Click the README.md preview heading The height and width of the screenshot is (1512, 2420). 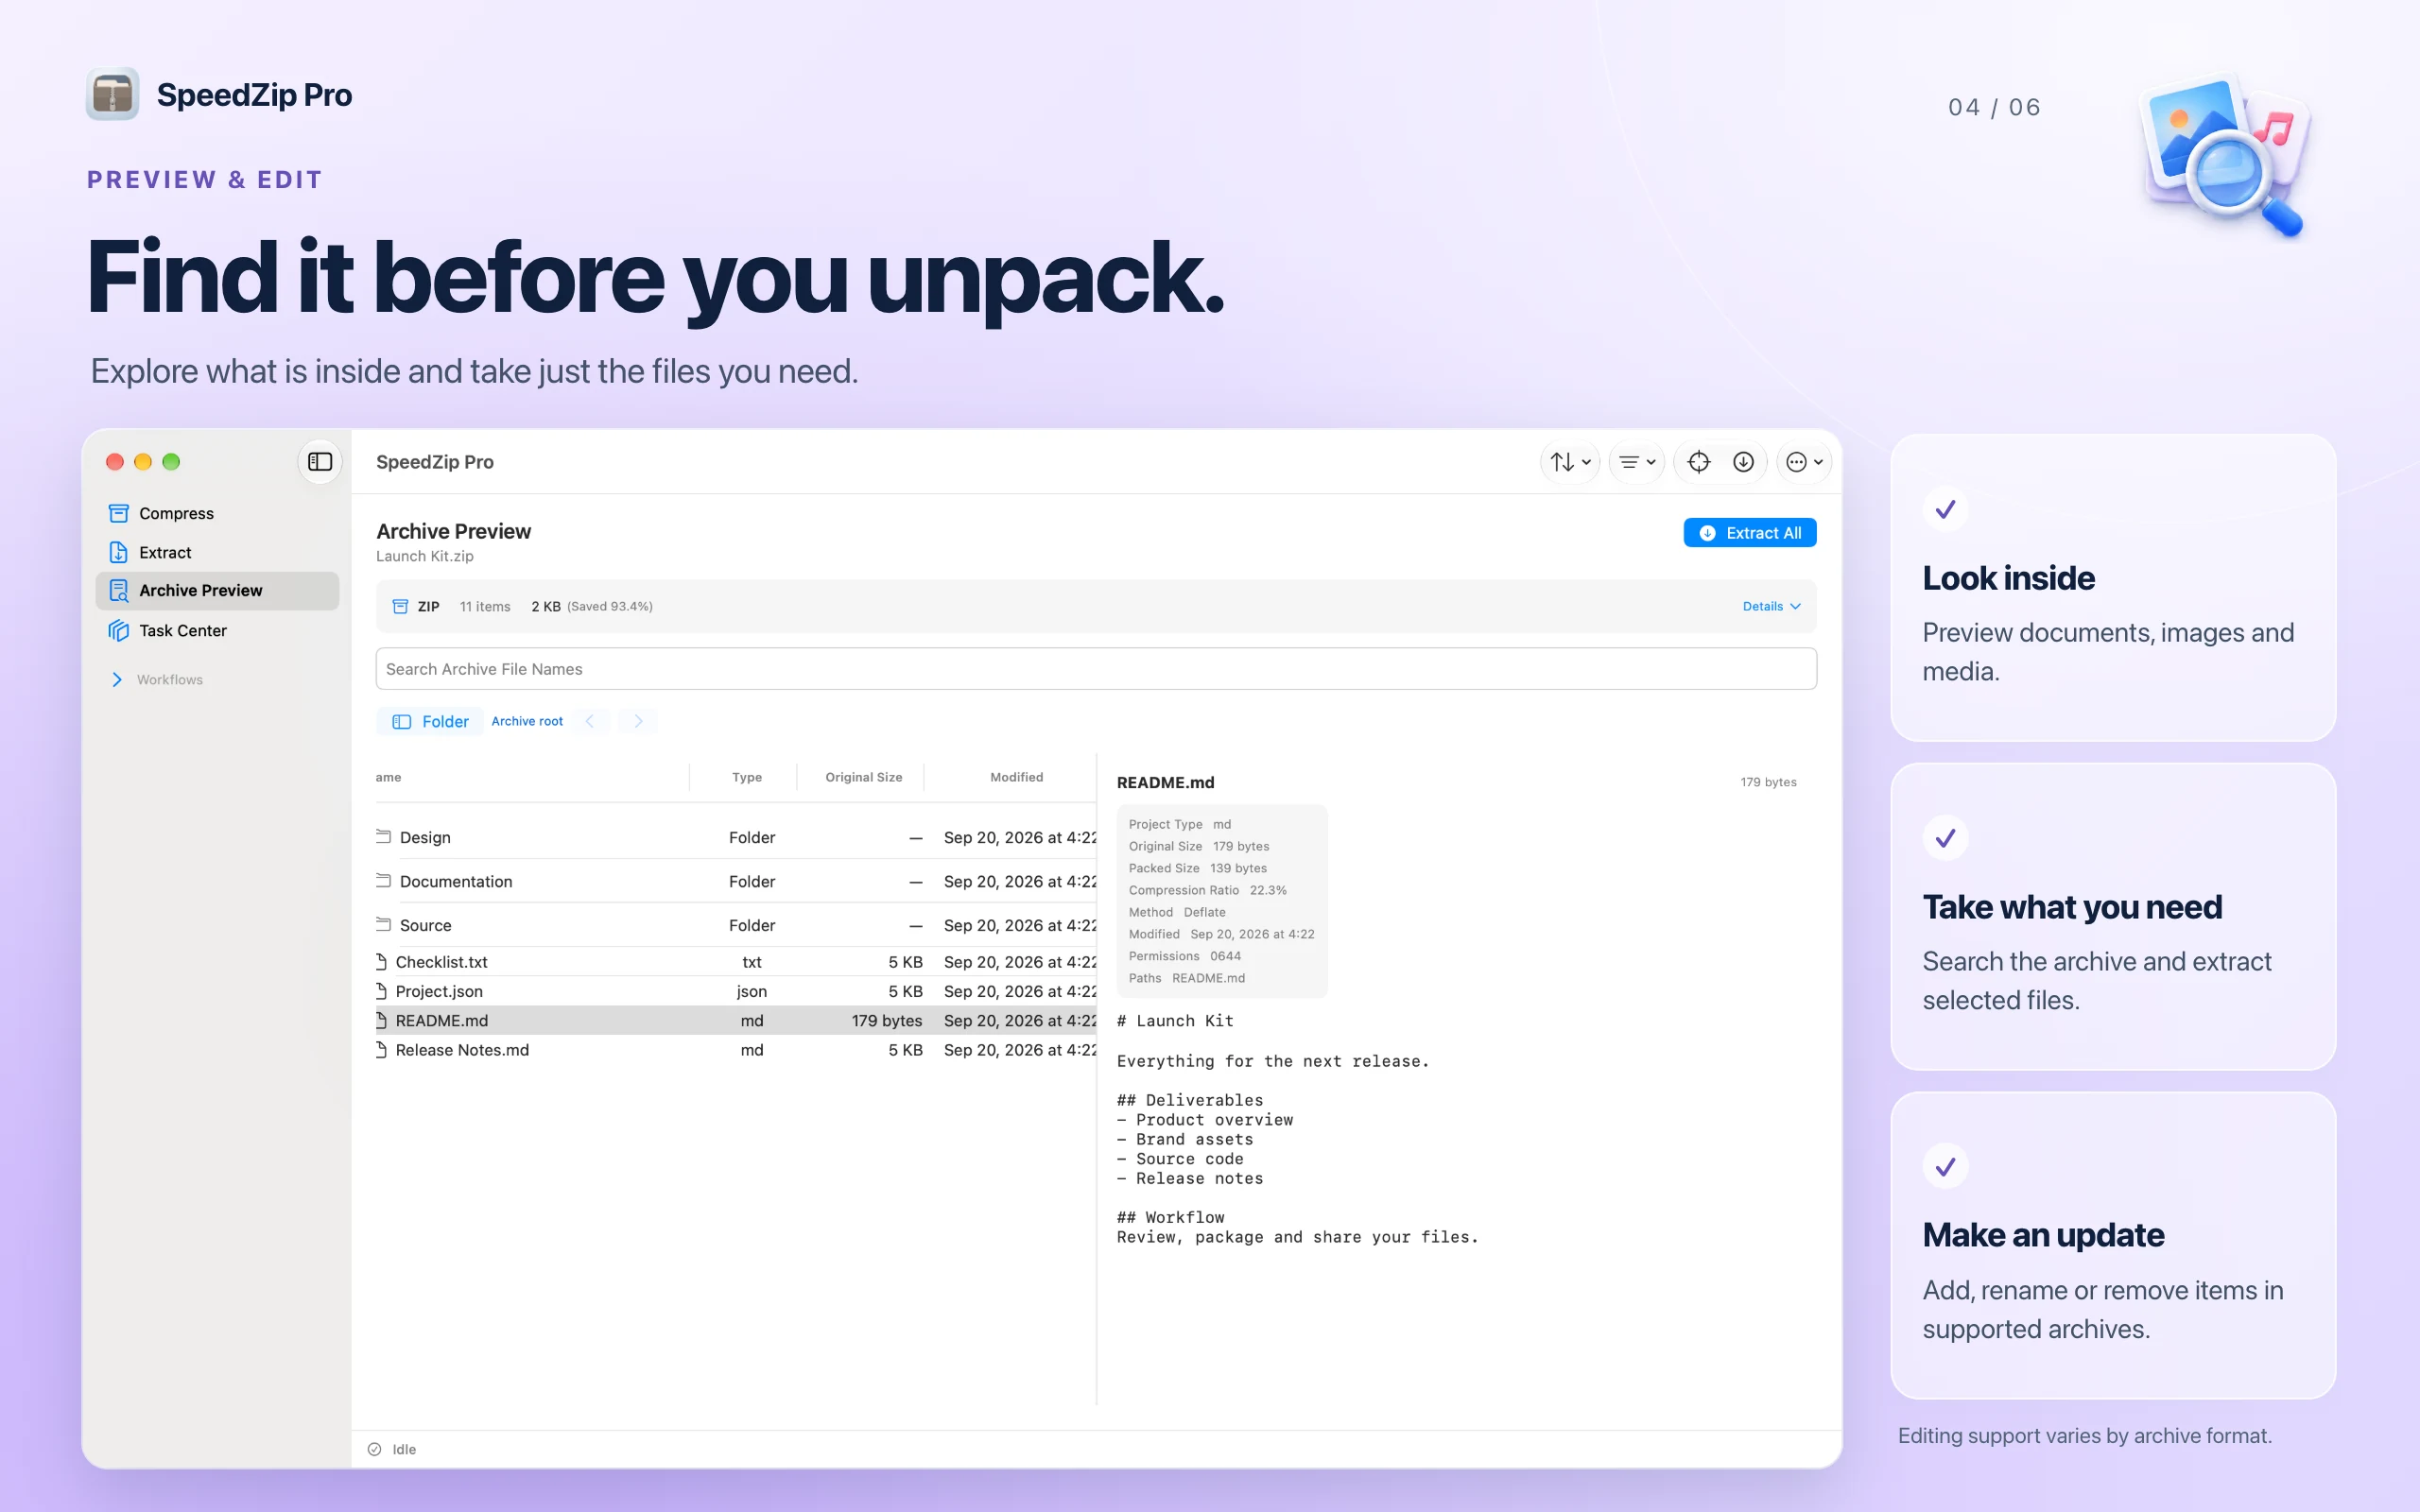pyautogui.click(x=1165, y=782)
